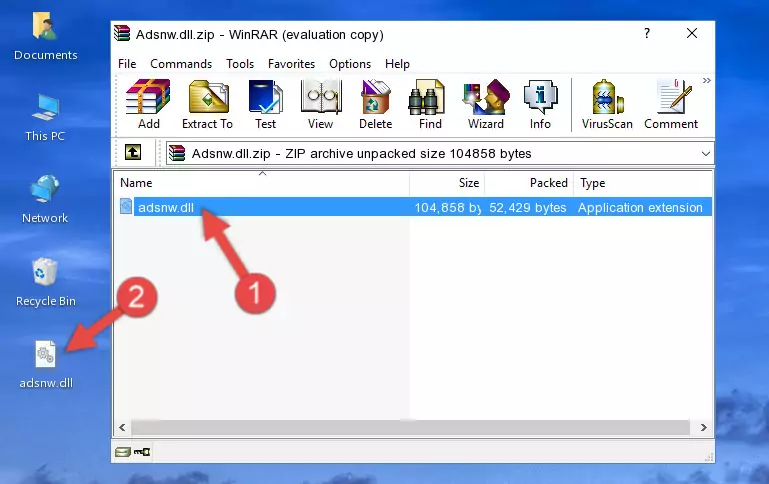The image size is (769, 484).
Task: Close the WinRAR window
Action: click(692, 33)
